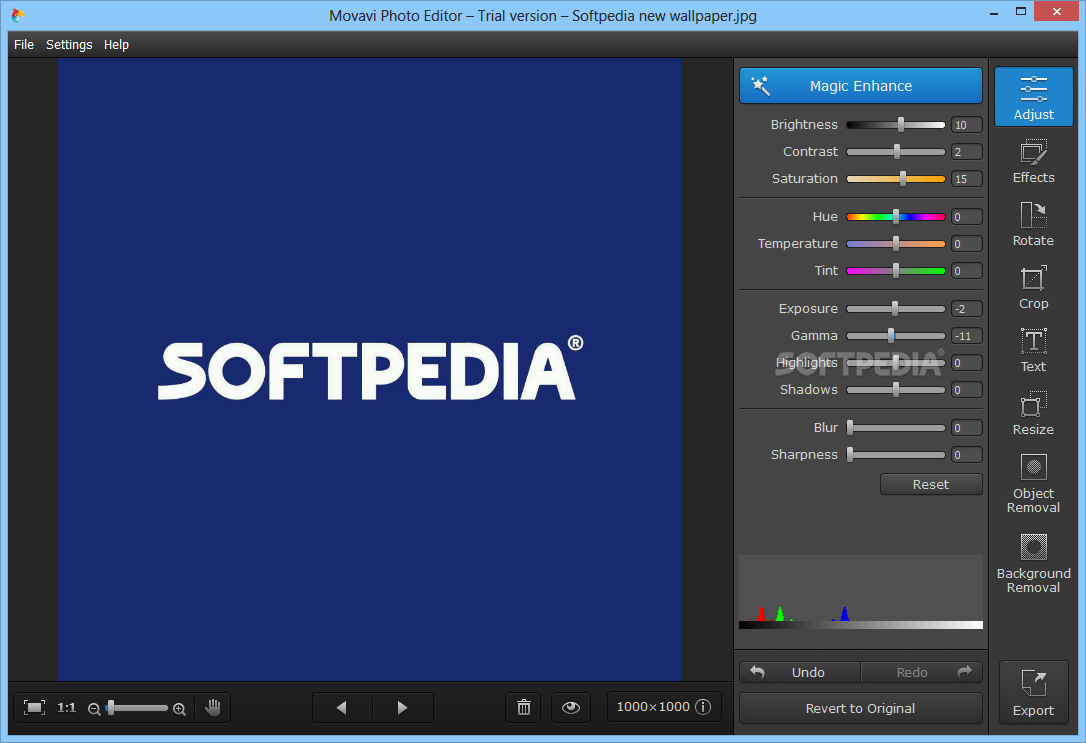Image resolution: width=1086 pixels, height=743 pixels.
Task: Click the Saturation slider handle
Action: [x=902, y=179]
